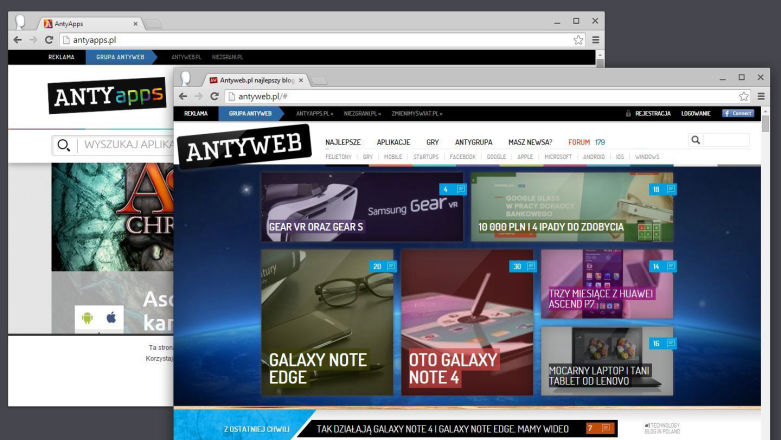Viewport: 781px width, 440px height.
Task: Open a new tab in the Antyweb window
Action: (319, 80)
